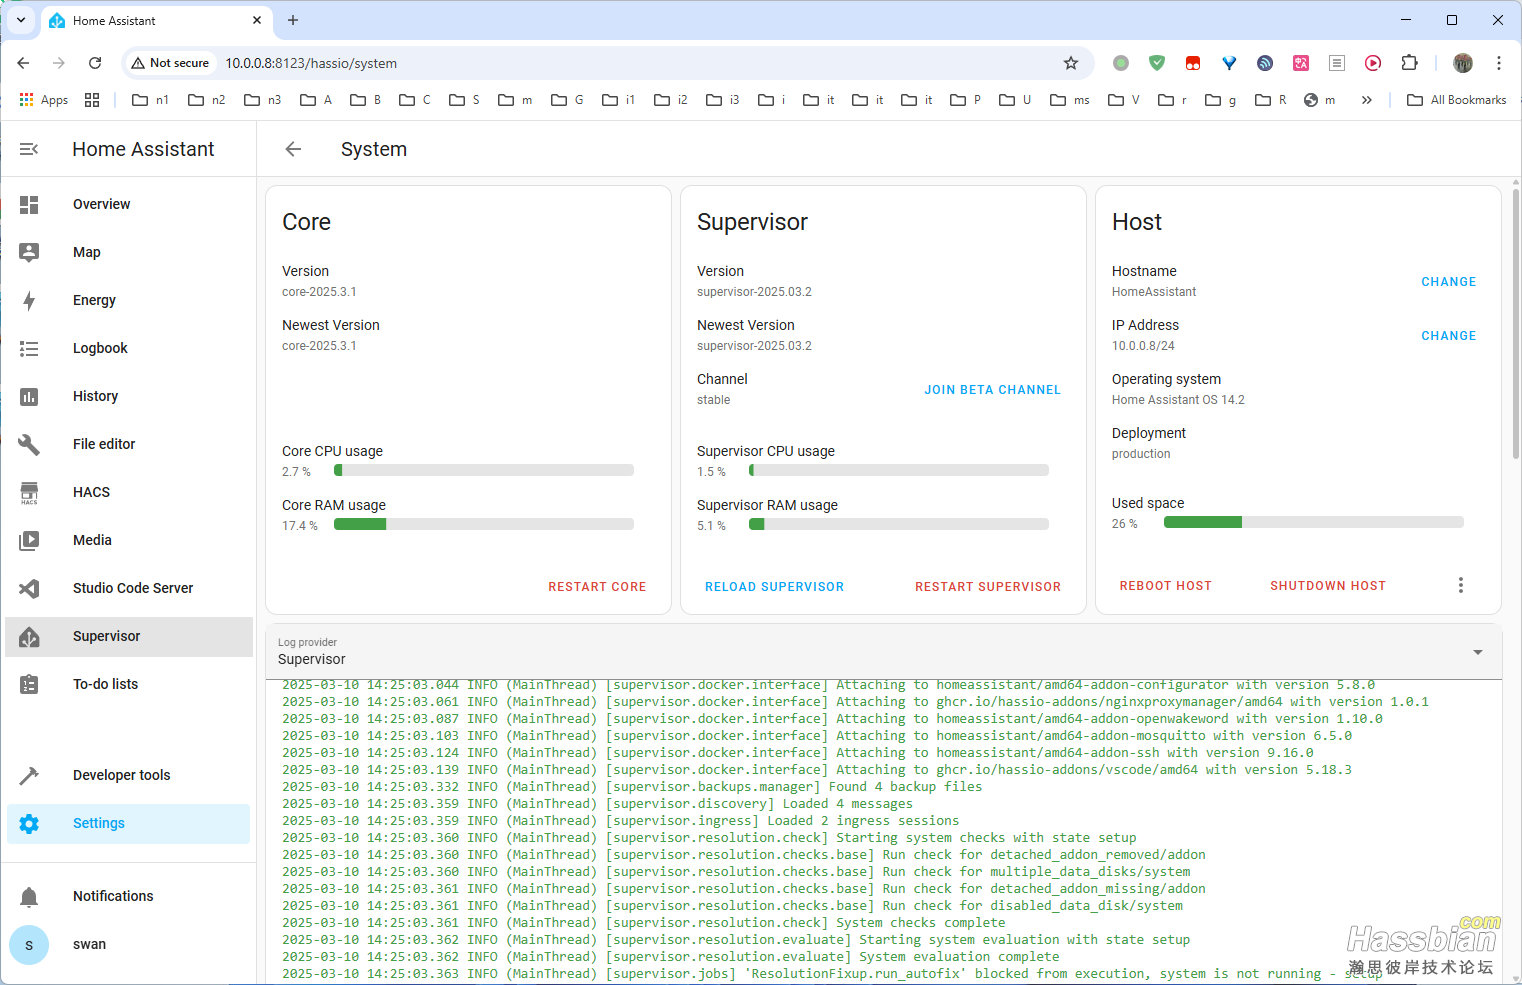Image resolution: width=1522 pixels, height=985 pixels.
Task: Click RESTART SUPERVISOR button
Action: 988,587
